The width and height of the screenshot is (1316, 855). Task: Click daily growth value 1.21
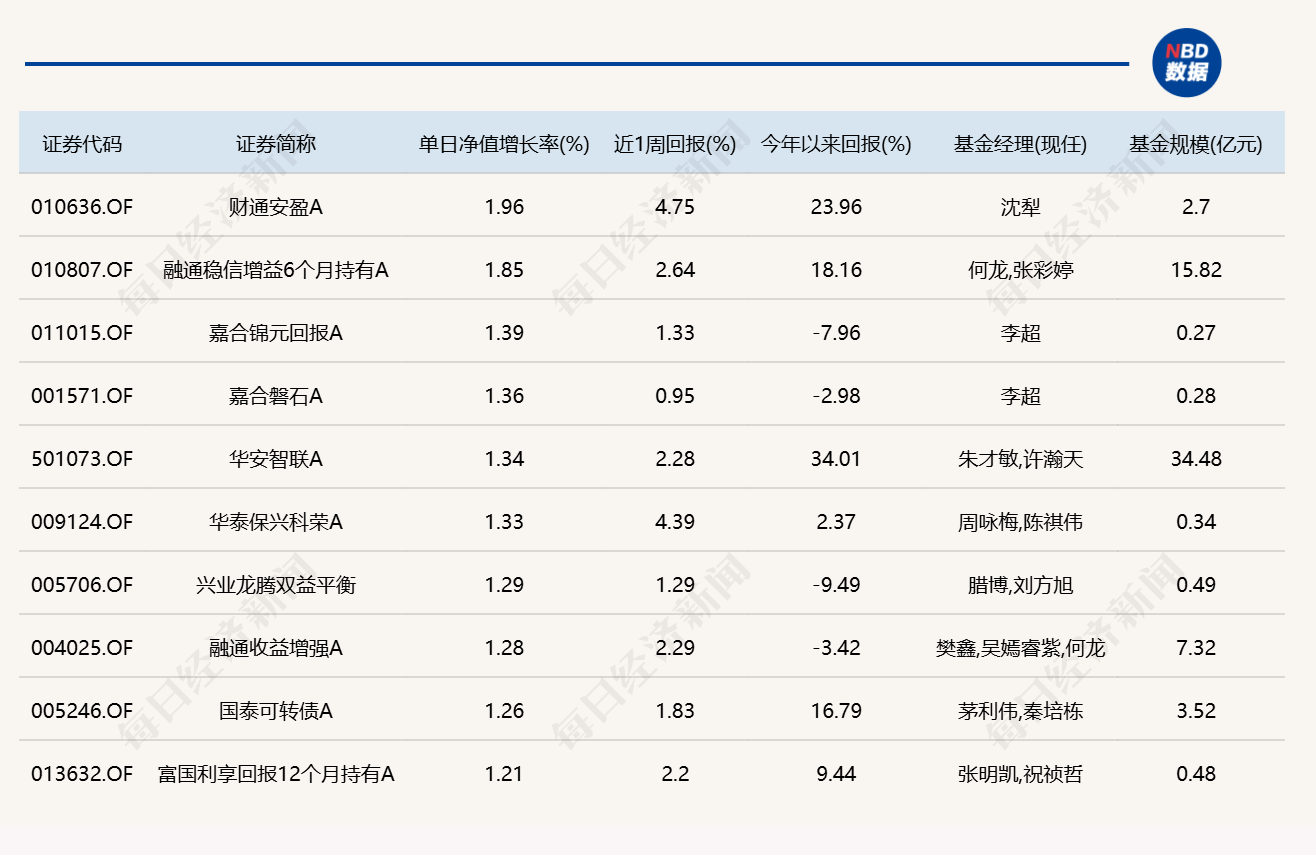[x=504, y=774]
